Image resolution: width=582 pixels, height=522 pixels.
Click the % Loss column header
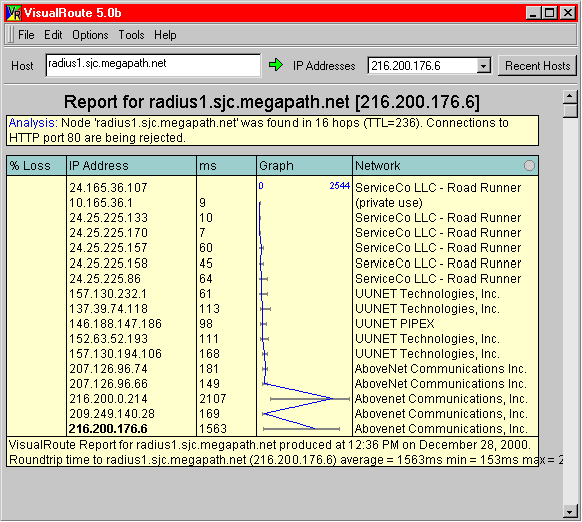[x=36, y=166]
